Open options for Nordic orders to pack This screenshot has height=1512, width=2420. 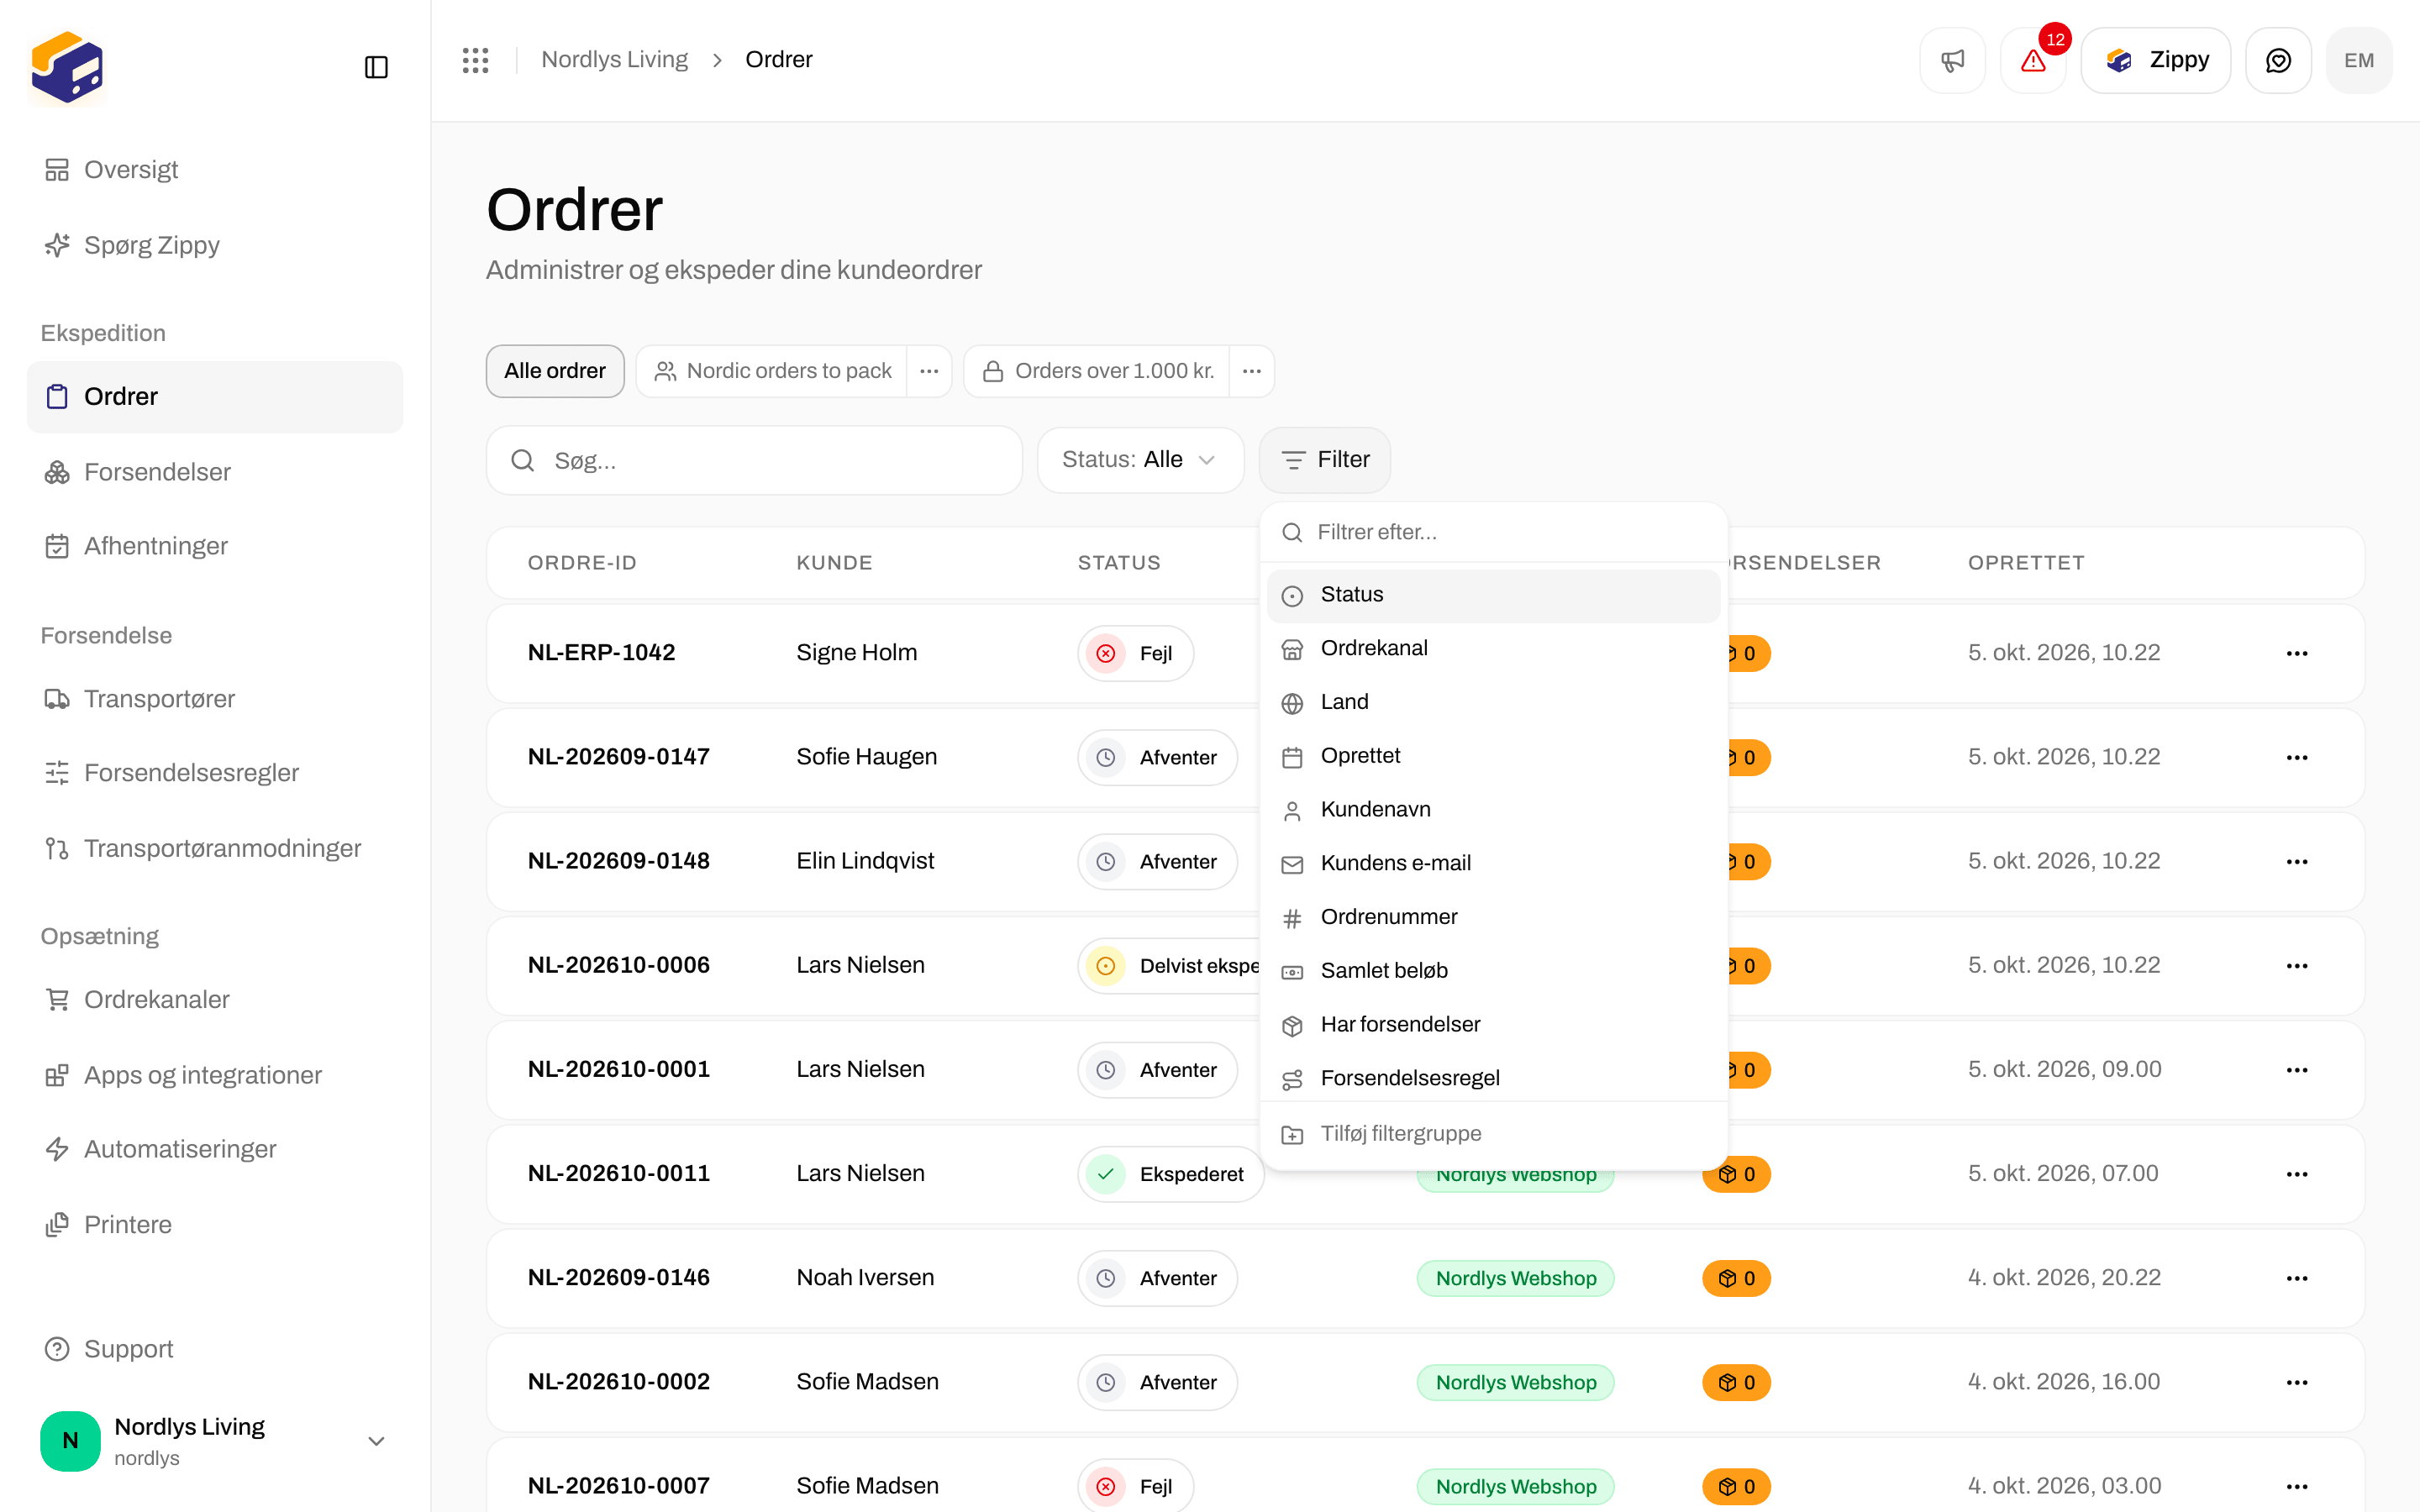click(x=929, y=371)
